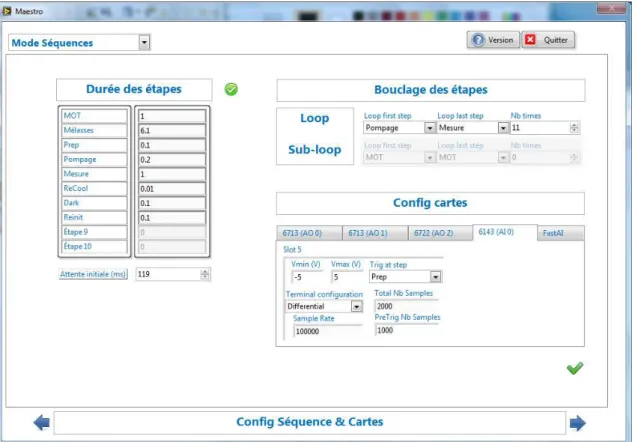Viewport: 635px width, 442px height.
Task: Click the Attente initiale stepper arrows
Action: (x=205, y=274)
